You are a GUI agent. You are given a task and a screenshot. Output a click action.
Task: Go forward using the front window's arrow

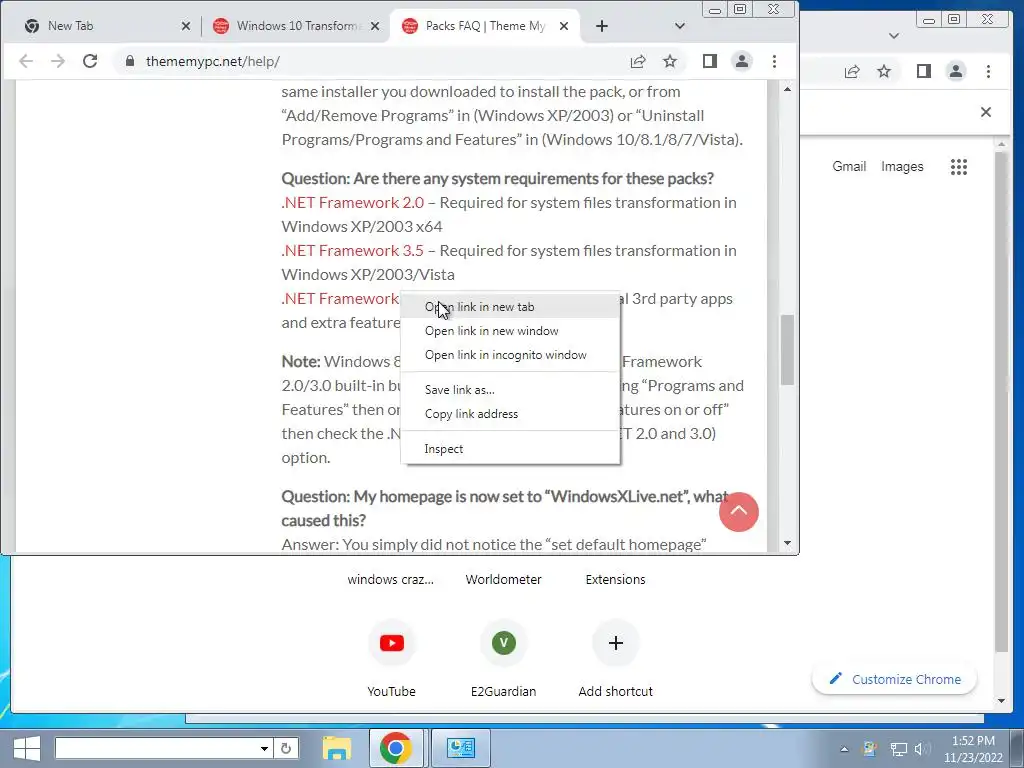tap(58, 61)
